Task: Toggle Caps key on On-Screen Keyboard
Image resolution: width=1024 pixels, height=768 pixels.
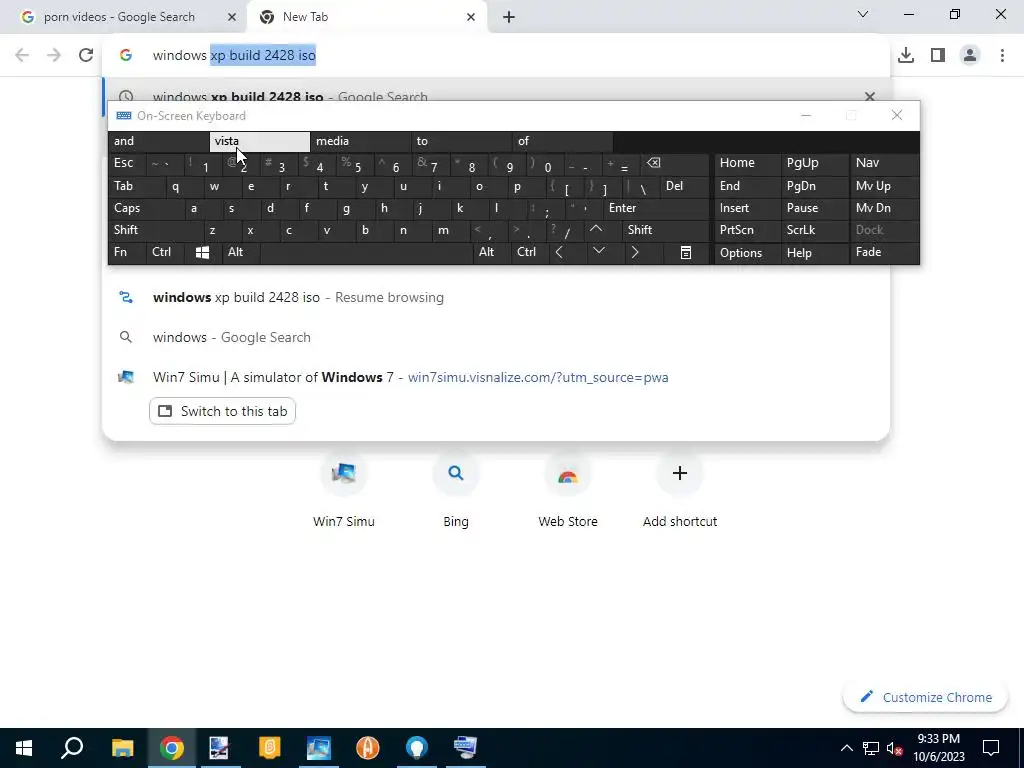Action: (x=145, y=208)
